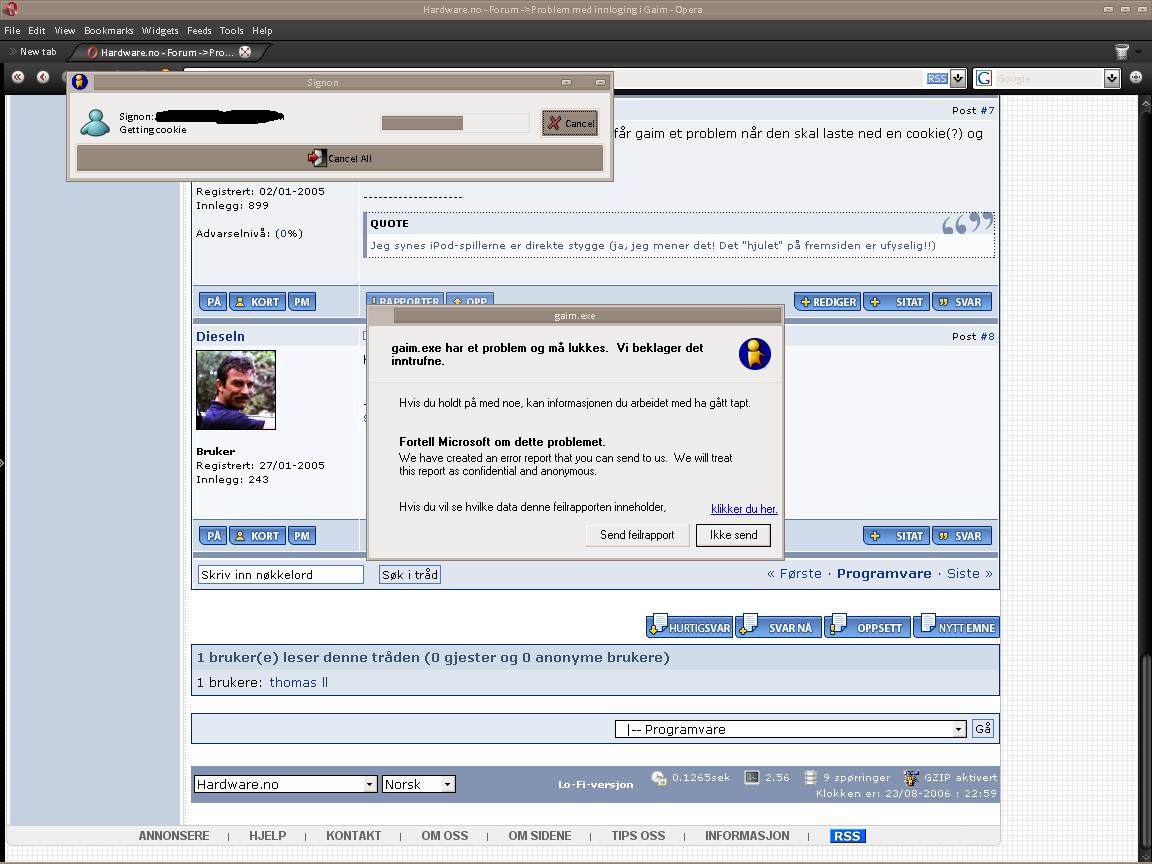Open the Feeds menu

(x=199, y=30)
